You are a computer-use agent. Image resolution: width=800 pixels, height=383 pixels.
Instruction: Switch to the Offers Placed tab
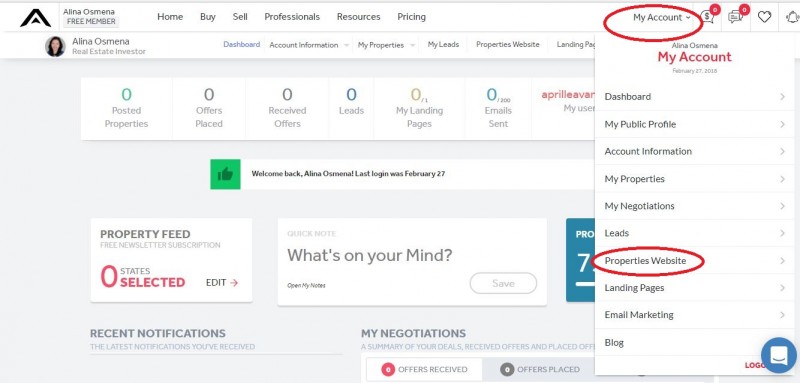(x=540, y=369)
